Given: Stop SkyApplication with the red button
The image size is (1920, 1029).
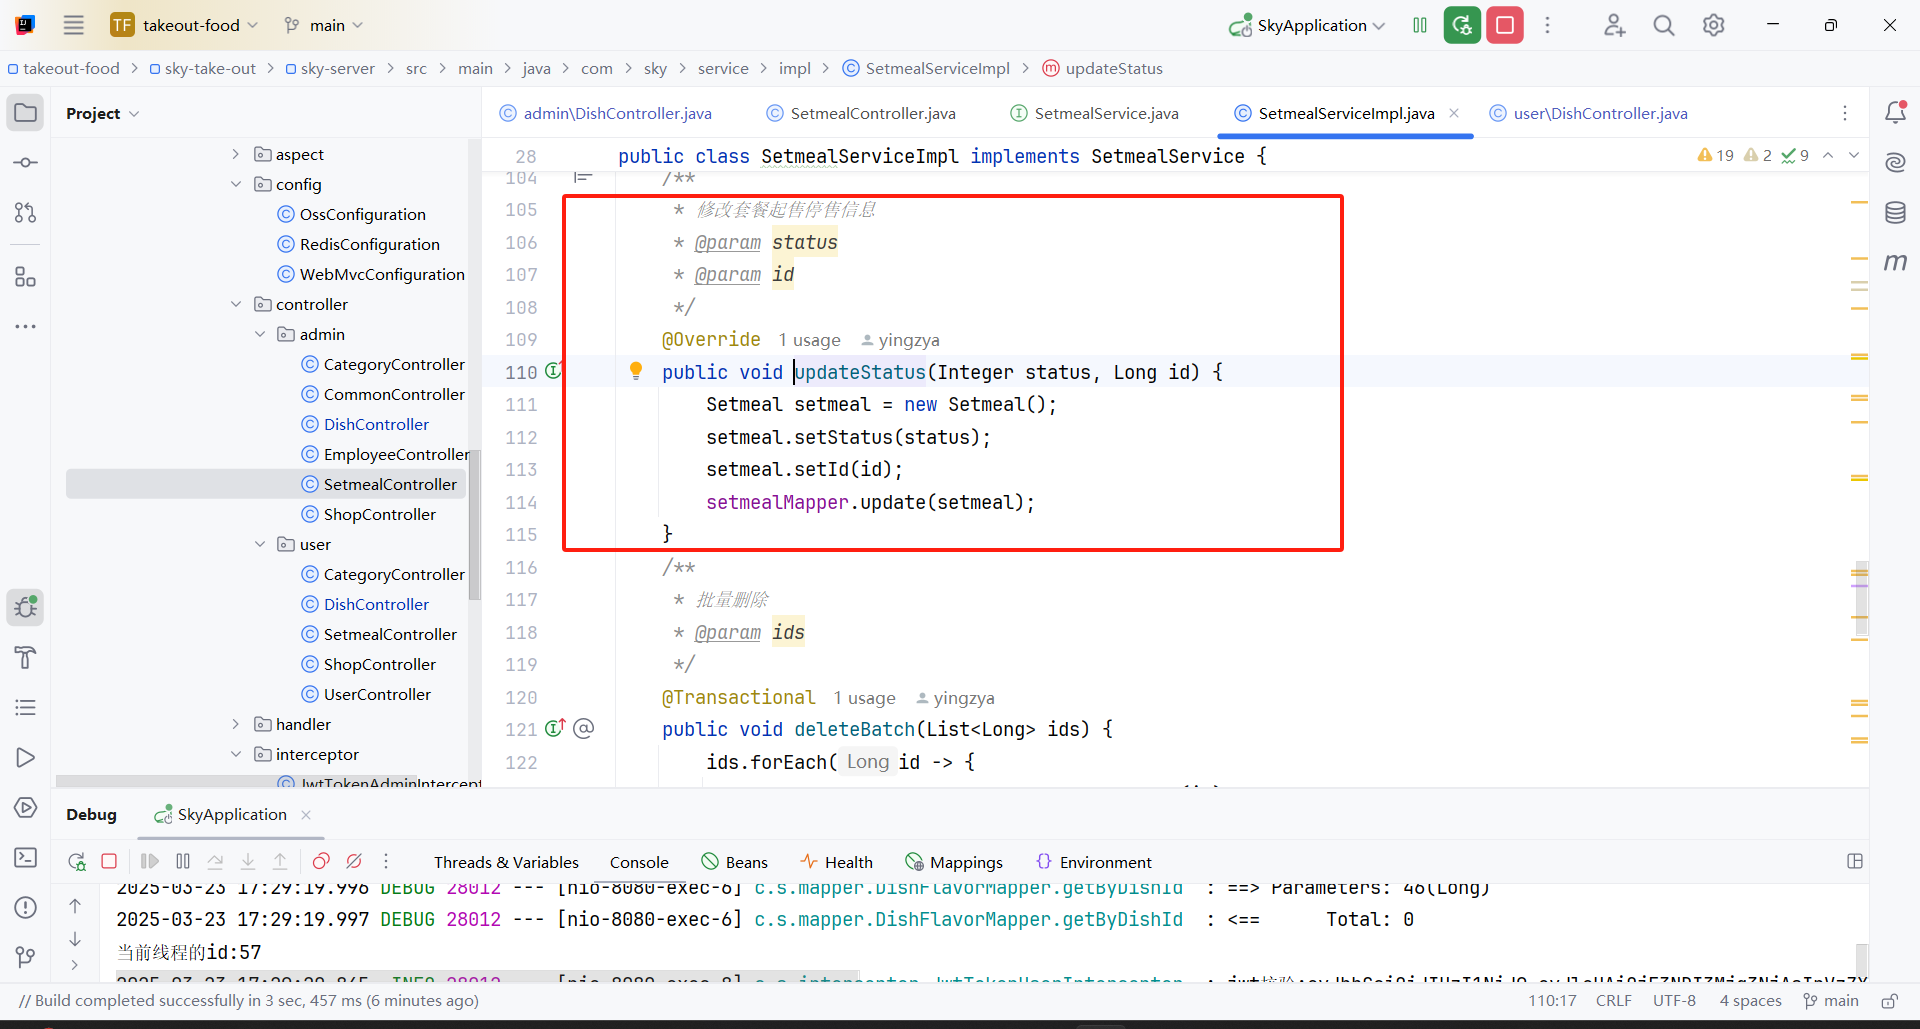Looking at the screenshot, I should [x=1505, y=25].
